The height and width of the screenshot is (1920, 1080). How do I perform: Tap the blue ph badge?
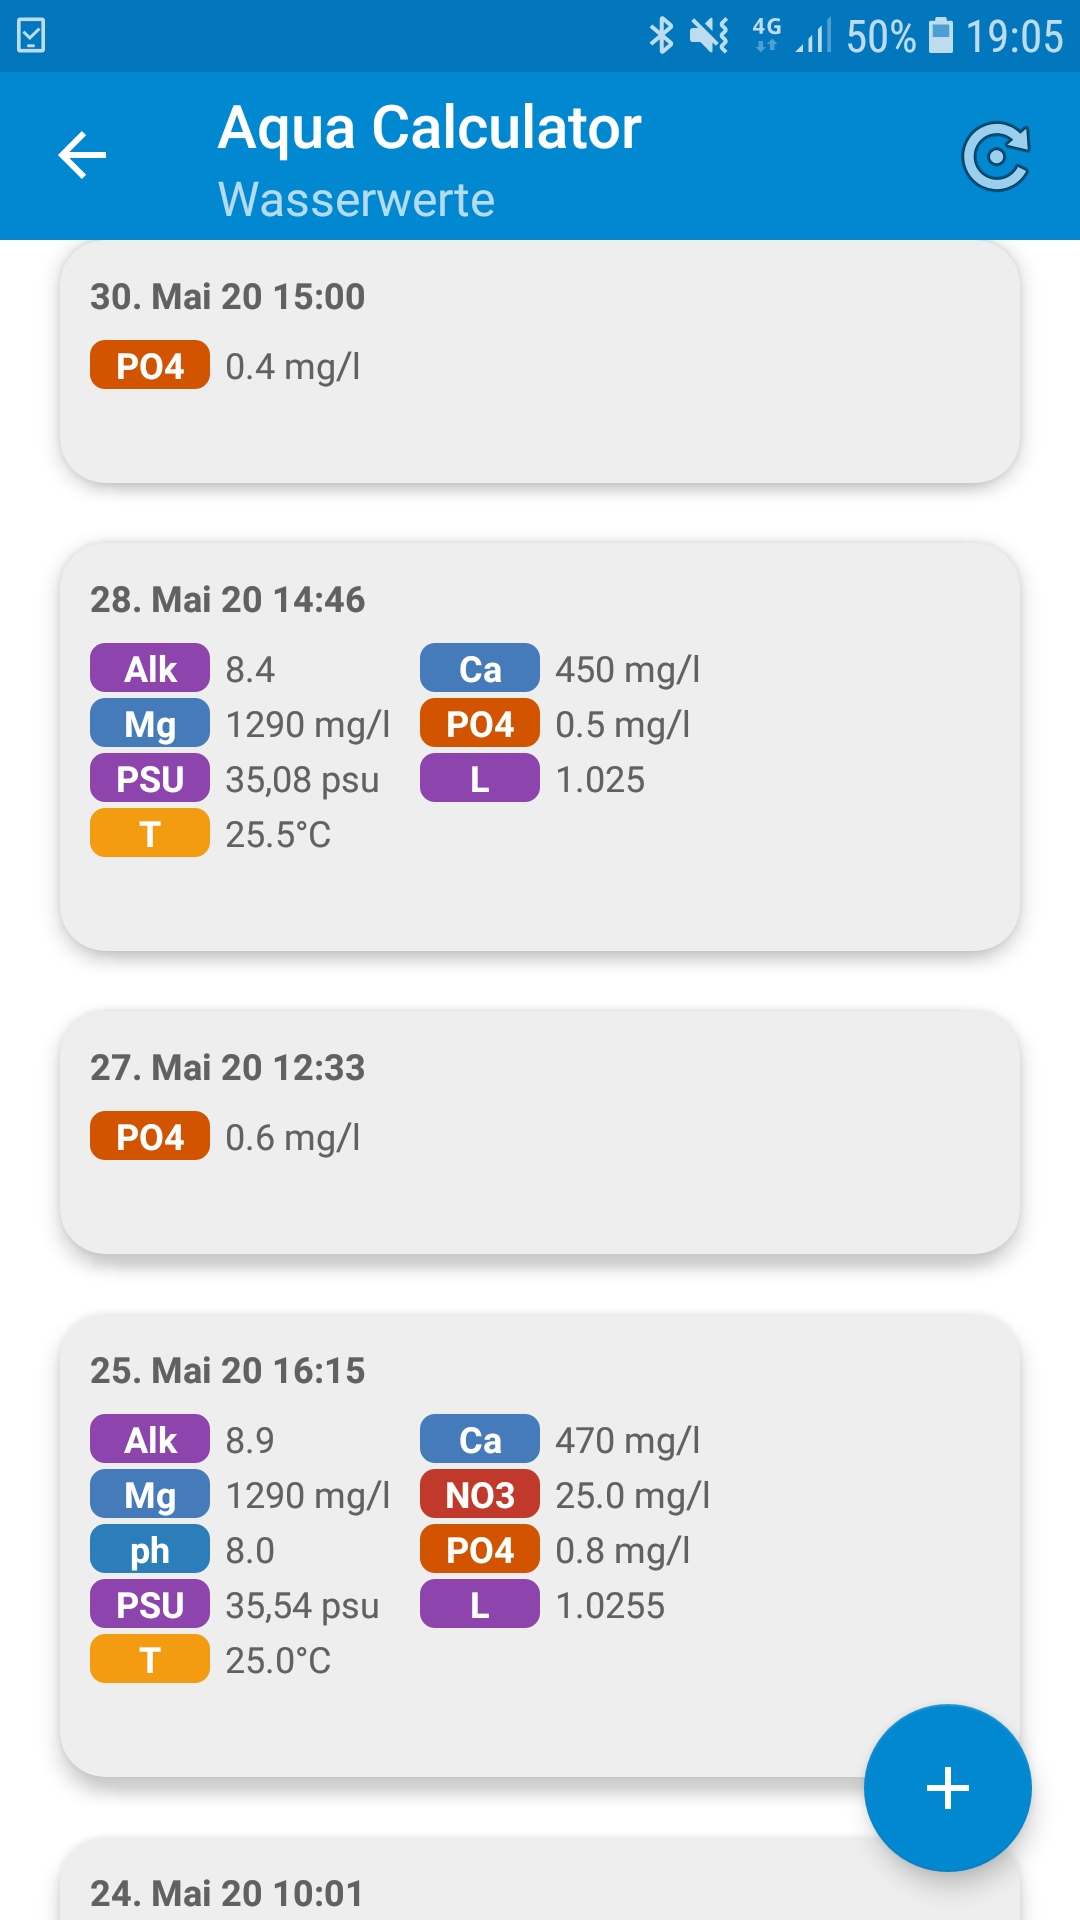[150, 1550]
